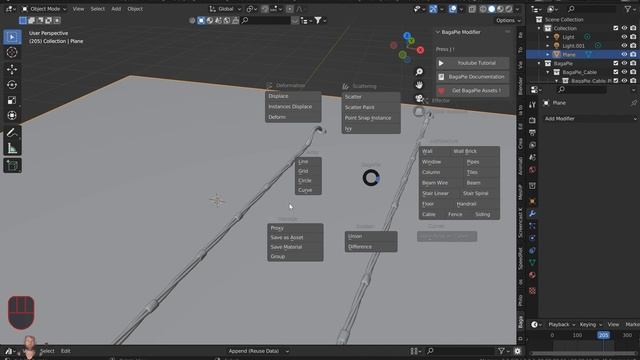Open the Tool settings tab in Properties
This screenshot has height=360, width=640.
[532, 105]
